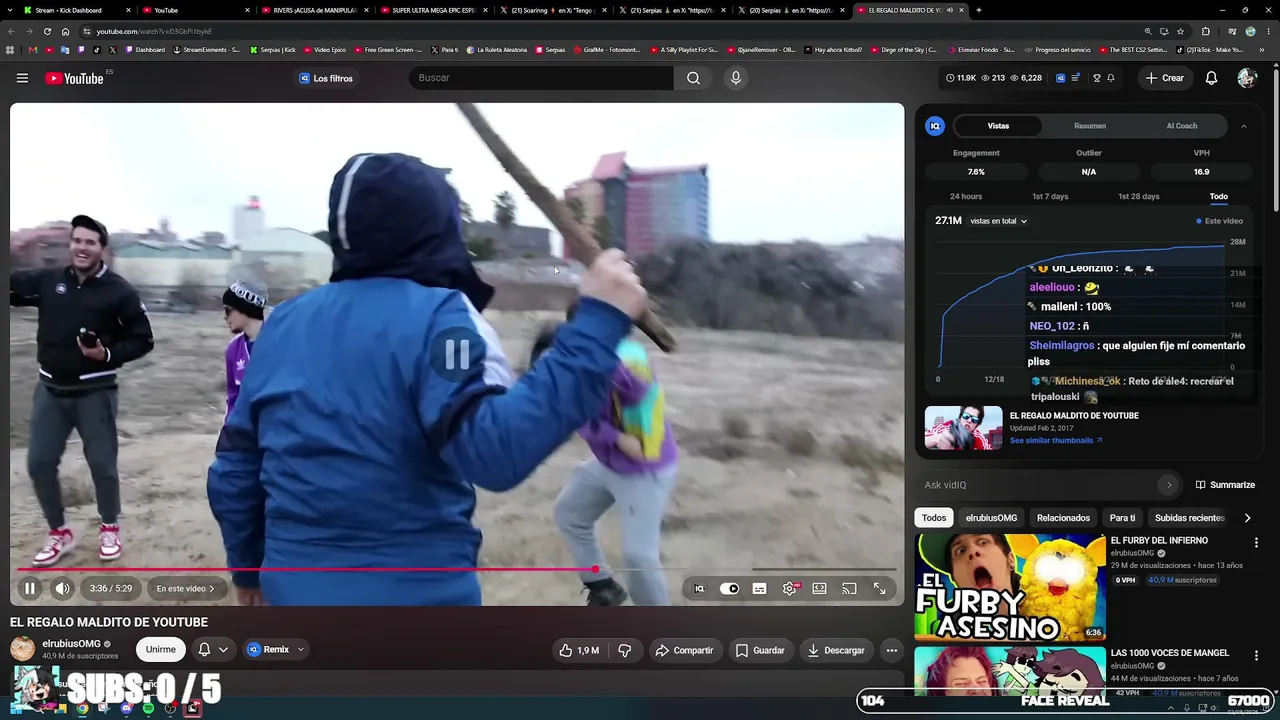Screen dimensions: 1280x720
Task: Click the search magnifier button
Action: [x=693, y=78]
